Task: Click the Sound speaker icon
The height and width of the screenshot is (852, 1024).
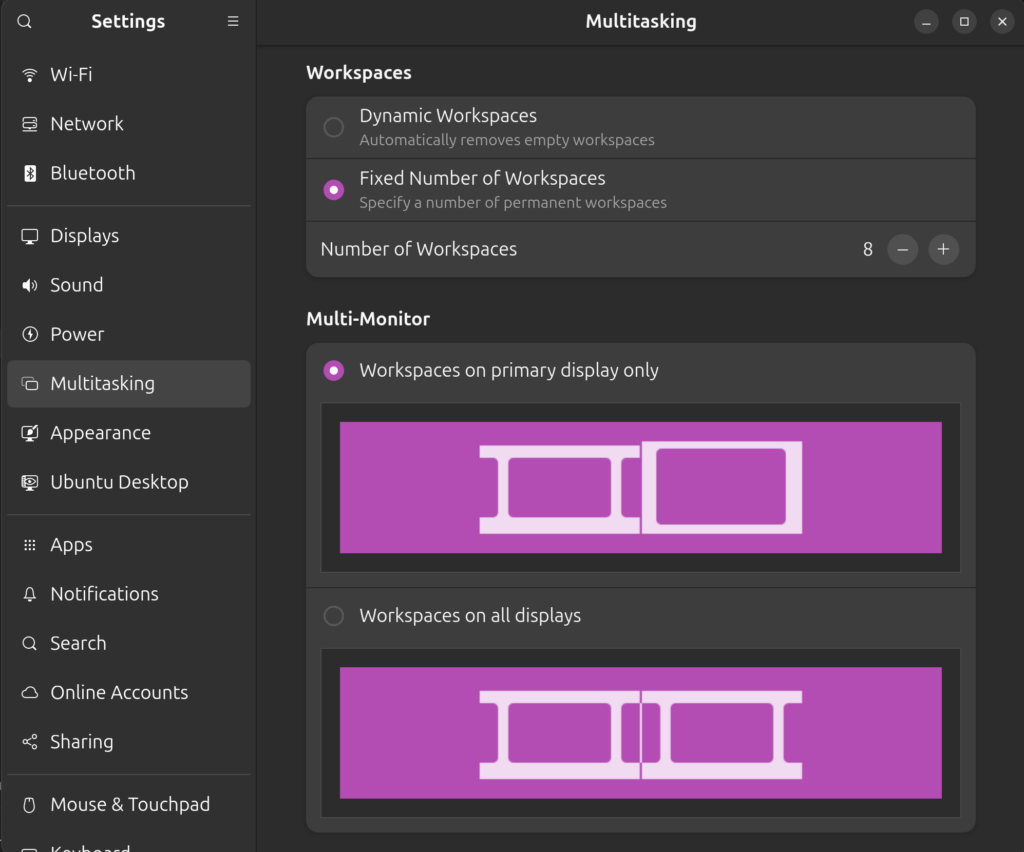Action: 30,285
